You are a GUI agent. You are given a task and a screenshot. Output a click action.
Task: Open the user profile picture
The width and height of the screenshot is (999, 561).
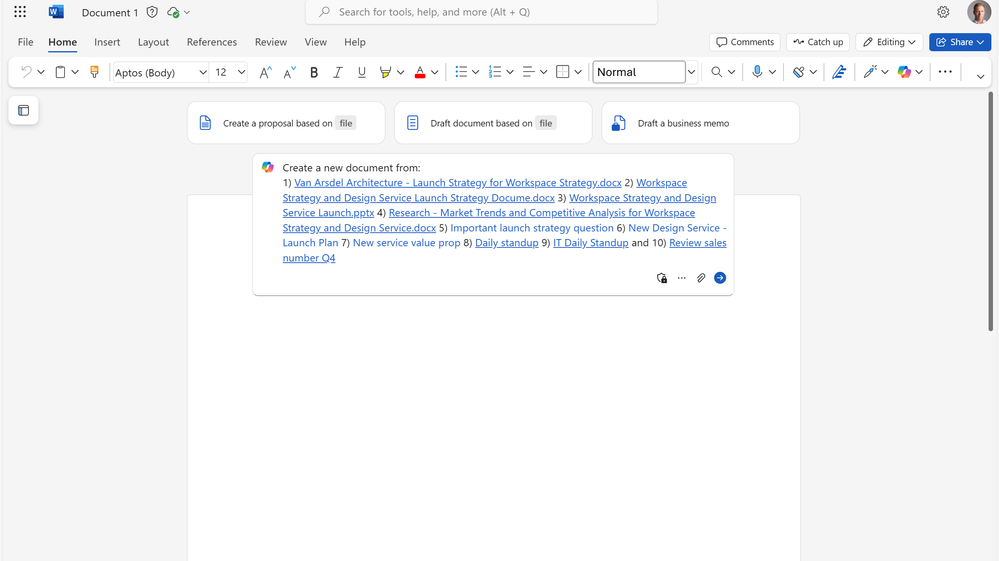979,12
